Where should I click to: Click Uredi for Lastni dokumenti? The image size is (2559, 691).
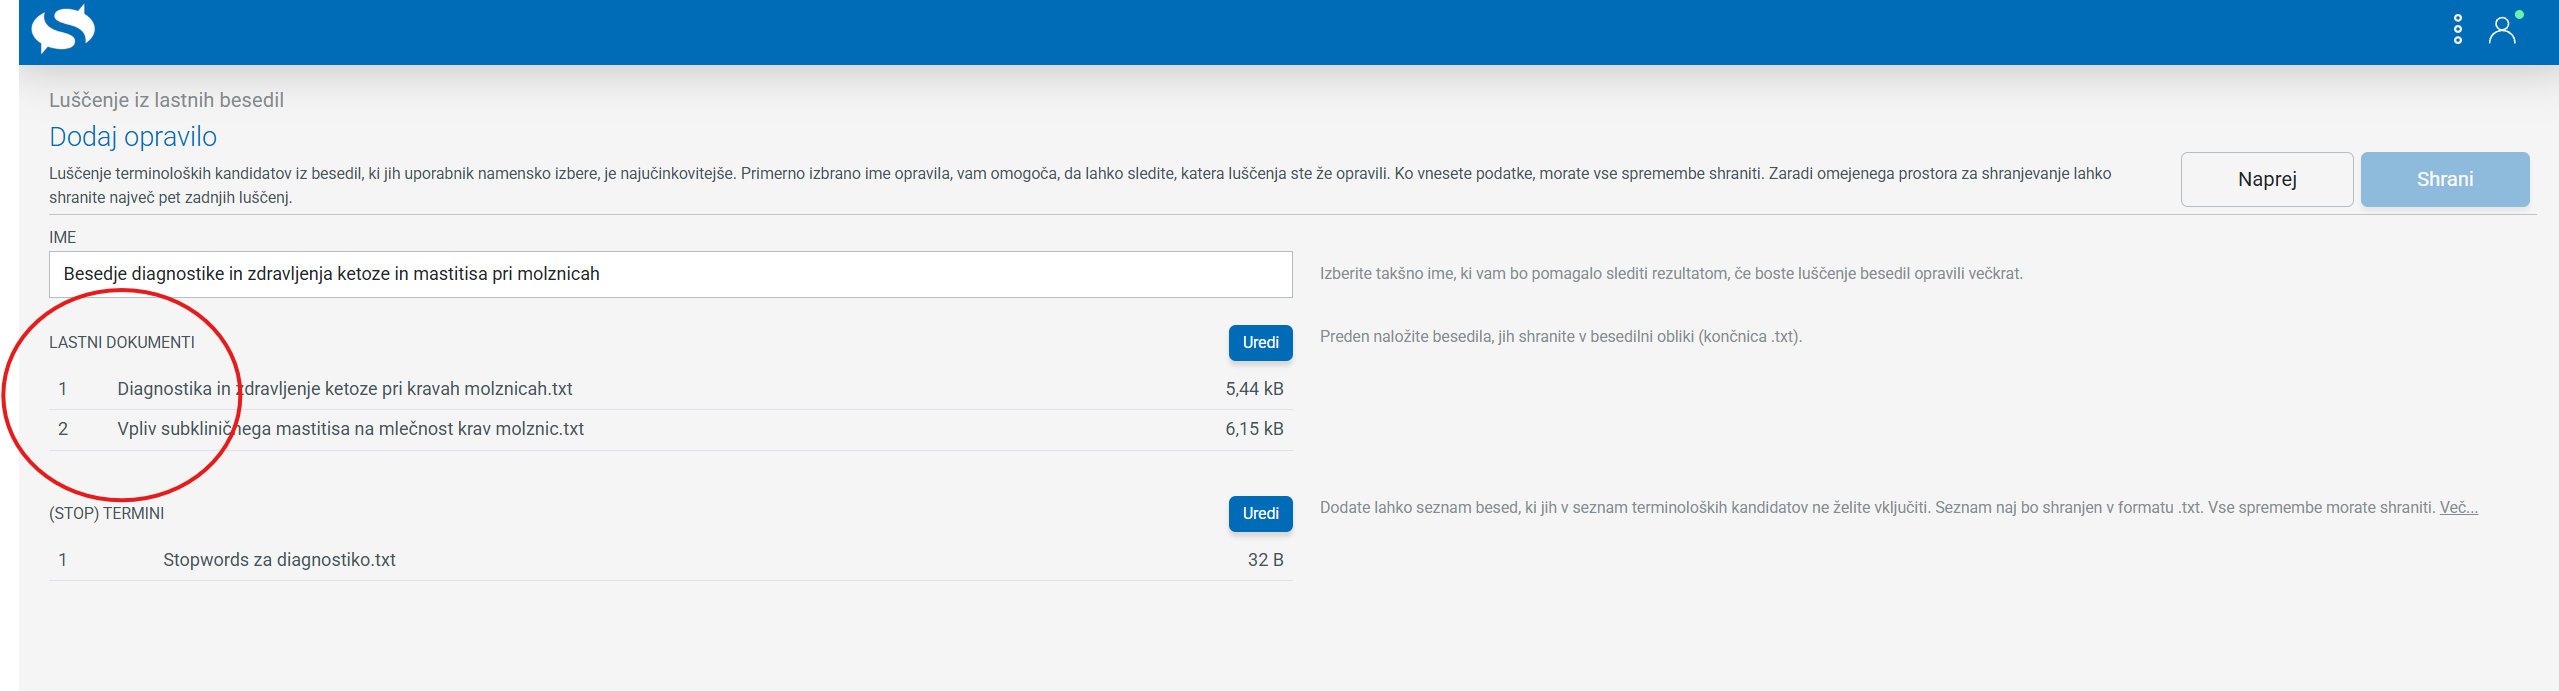pos(1260,342)
